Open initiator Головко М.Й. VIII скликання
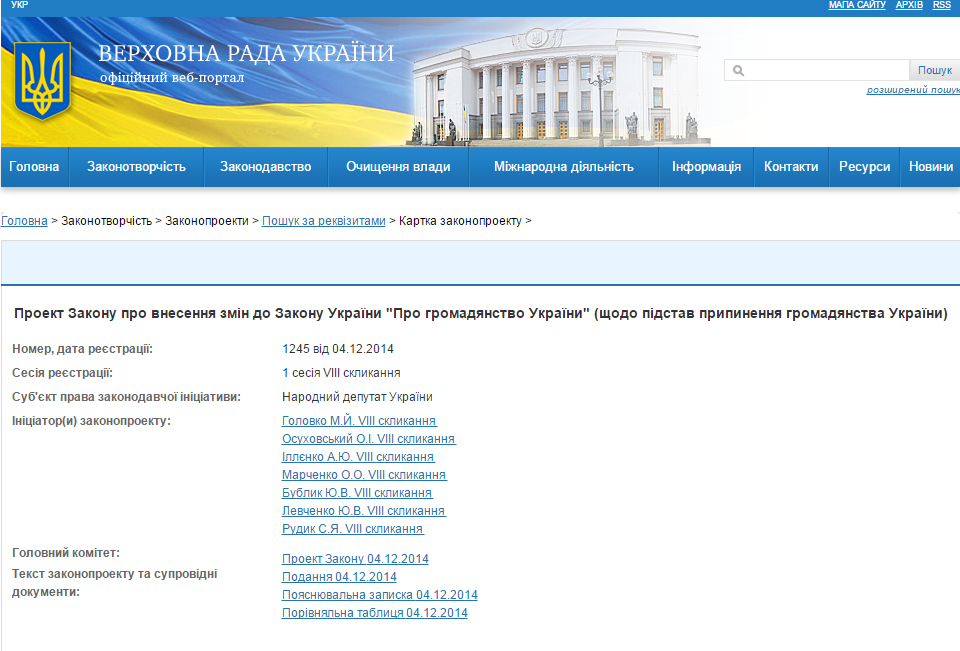This screenshot has height=651, width=960. pyautogui.click(x=359, y=421)
